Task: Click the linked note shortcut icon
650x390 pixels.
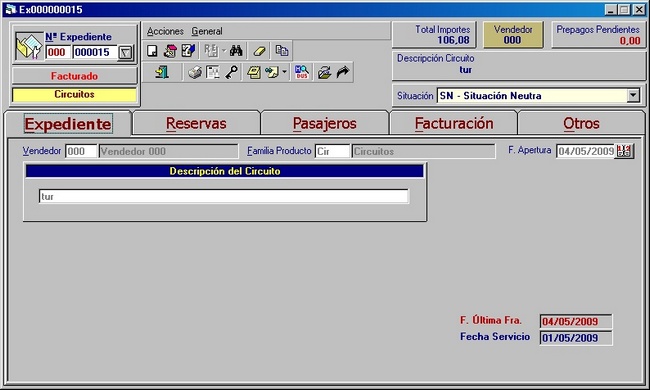Action: coord(272,73)
